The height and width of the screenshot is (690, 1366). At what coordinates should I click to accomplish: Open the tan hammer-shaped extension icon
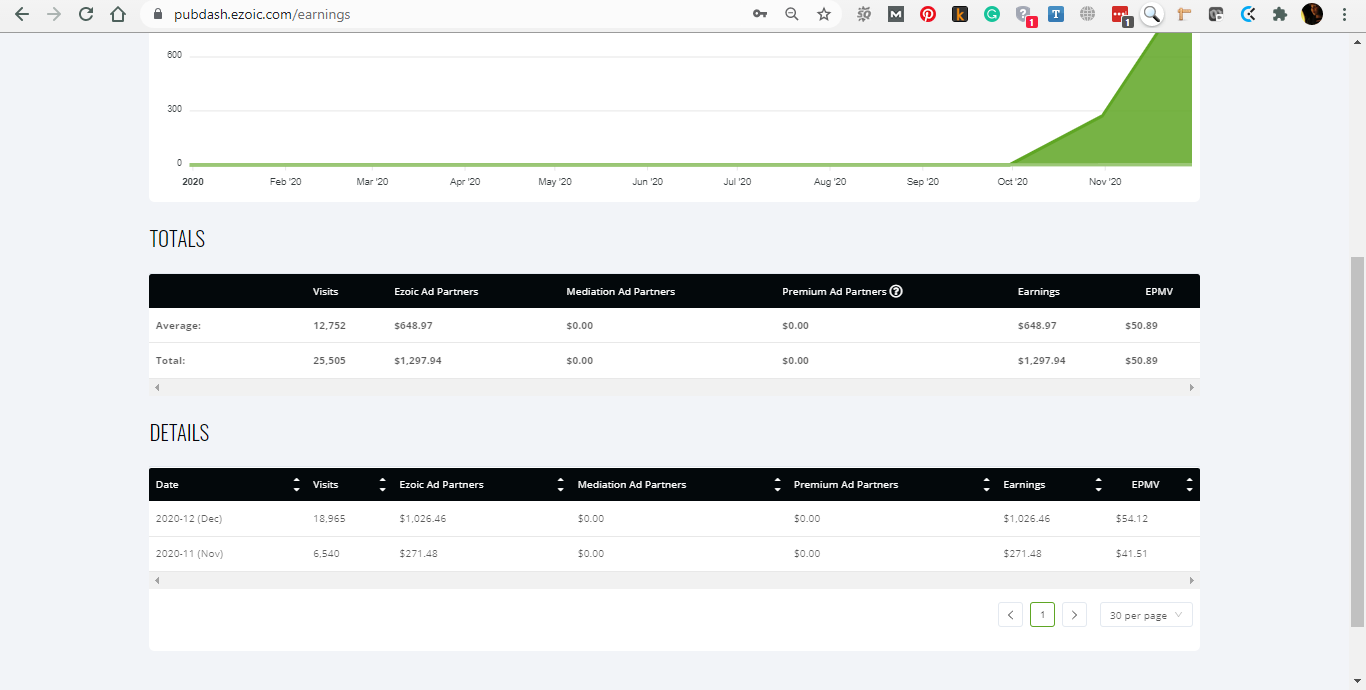coord(1184,15)
